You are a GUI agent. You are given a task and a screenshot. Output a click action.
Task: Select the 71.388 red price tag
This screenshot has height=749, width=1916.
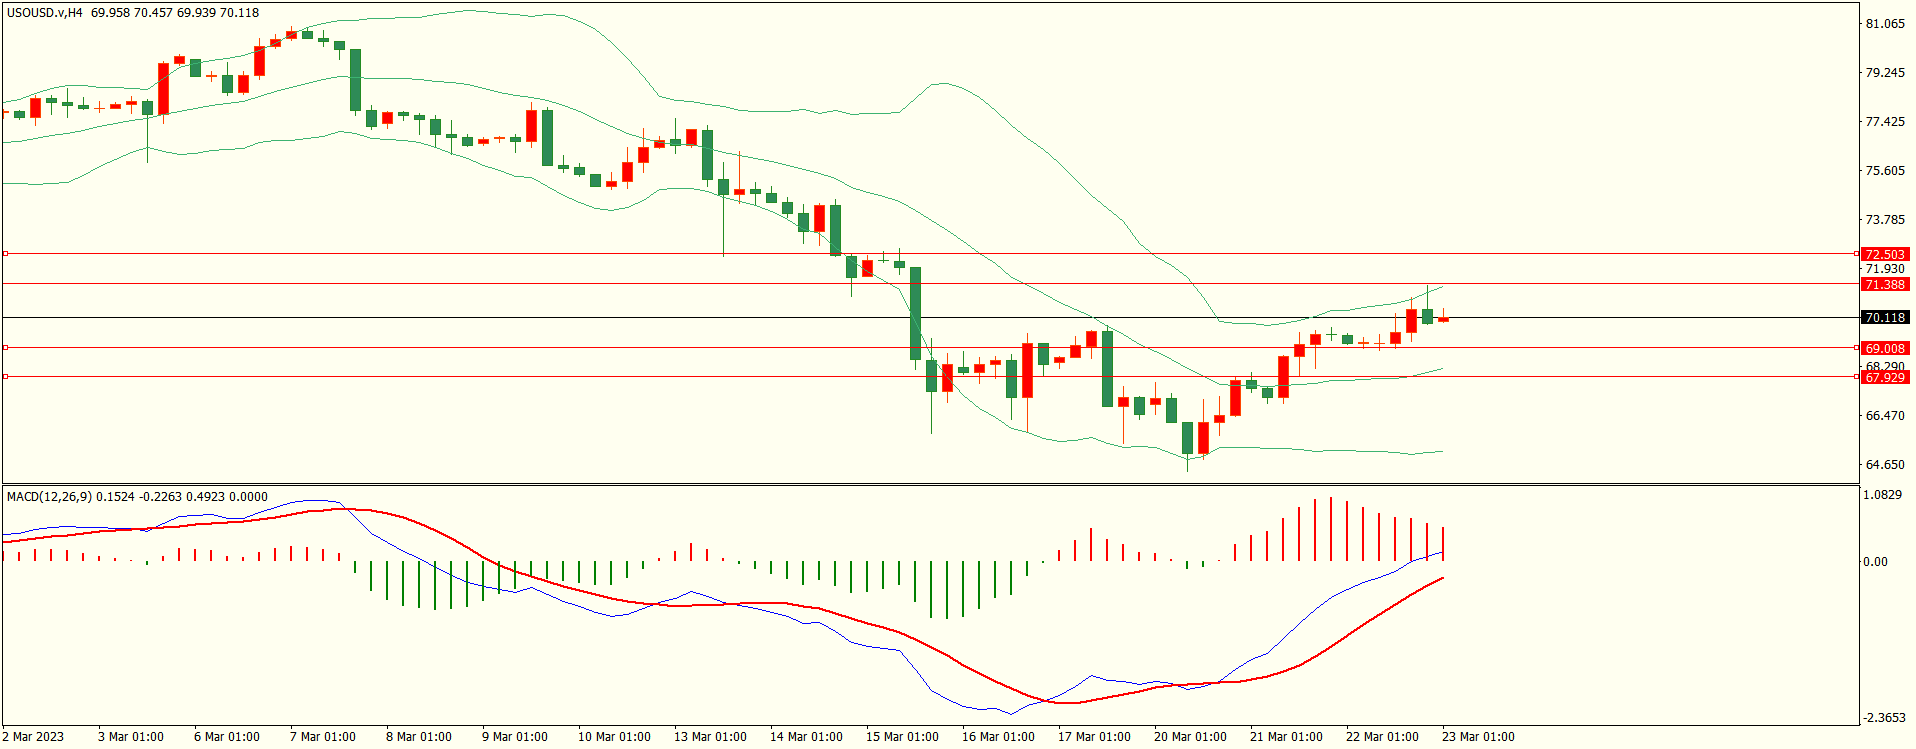(x=1885, y=284)
